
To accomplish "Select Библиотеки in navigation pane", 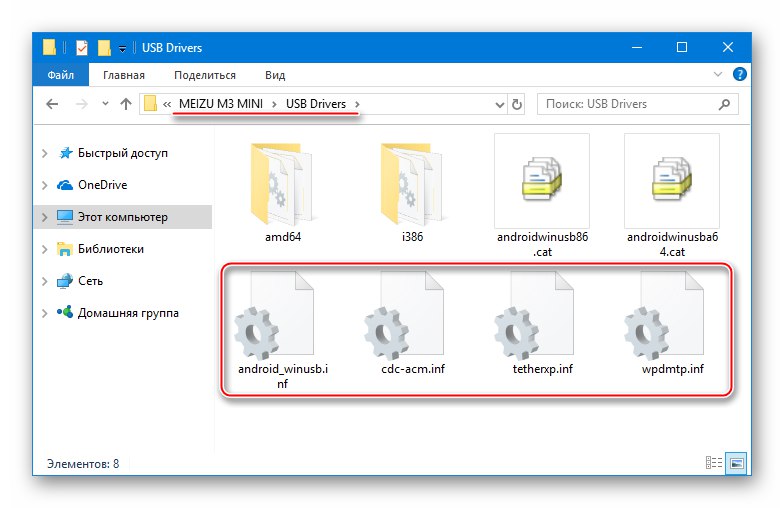I will (x=110, y=249).
